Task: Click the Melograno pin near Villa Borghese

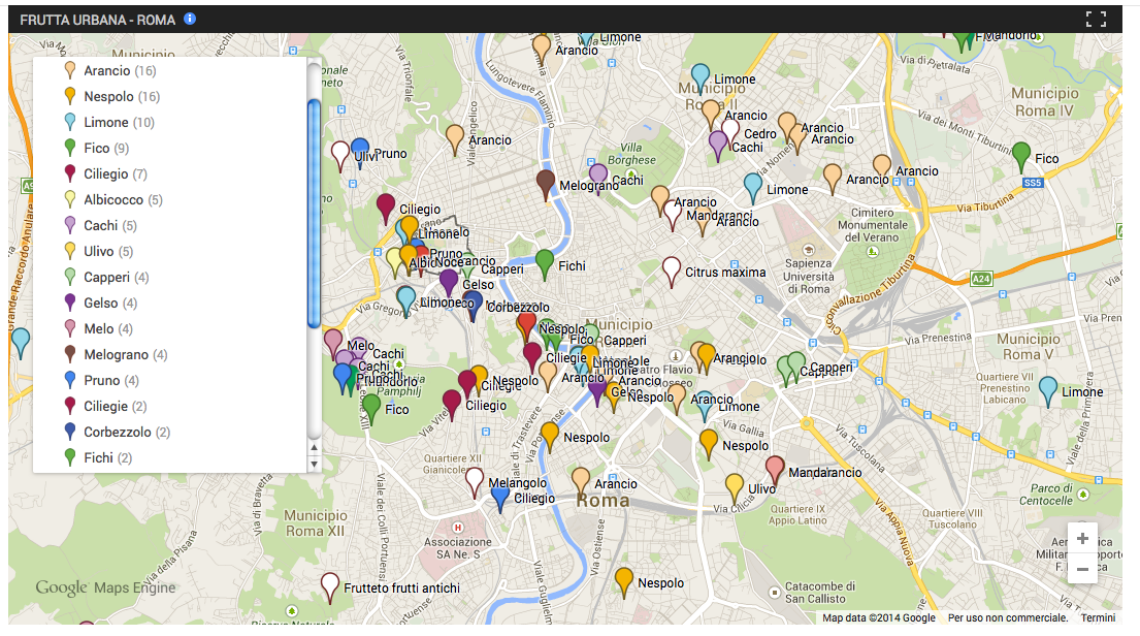Action: tap(545, 183)
